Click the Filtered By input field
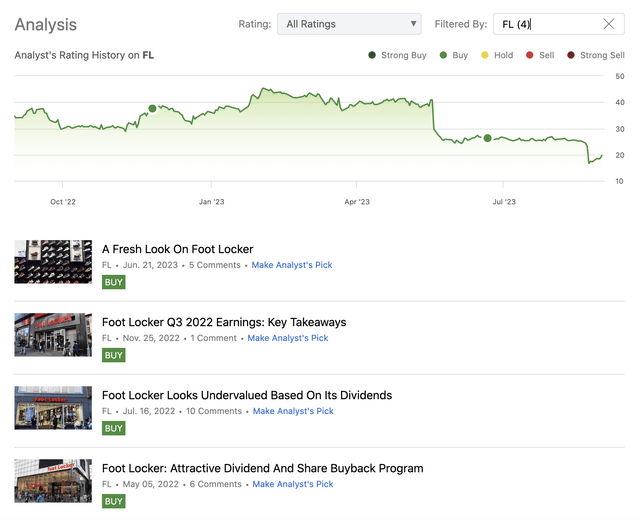Viewport: 640px width, 520px height. click(x=558, y=24)
